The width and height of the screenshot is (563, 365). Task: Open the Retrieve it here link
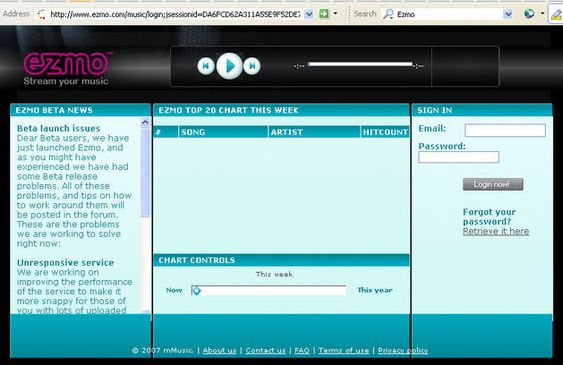click(x=495, y=231)
